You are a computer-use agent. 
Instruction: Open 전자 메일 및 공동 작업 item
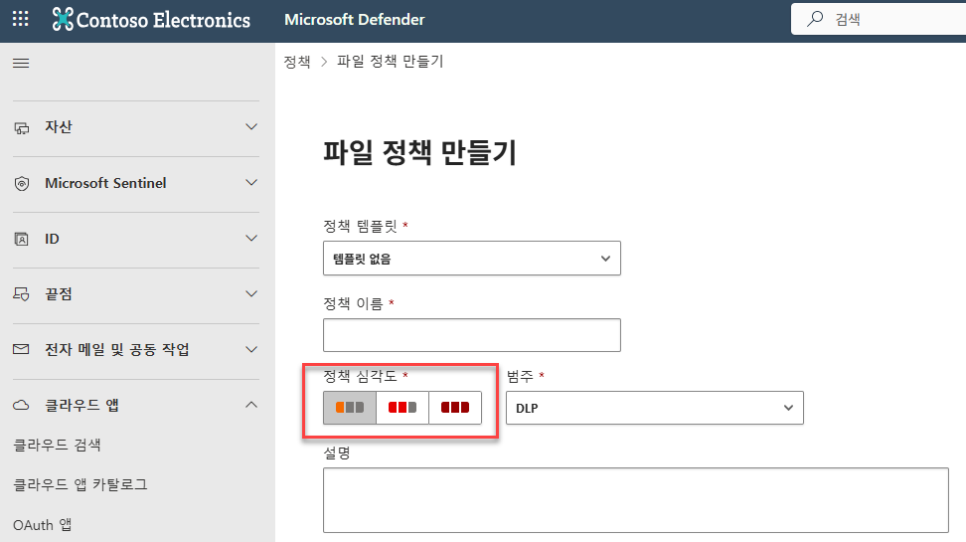click(x=136, y=349)
